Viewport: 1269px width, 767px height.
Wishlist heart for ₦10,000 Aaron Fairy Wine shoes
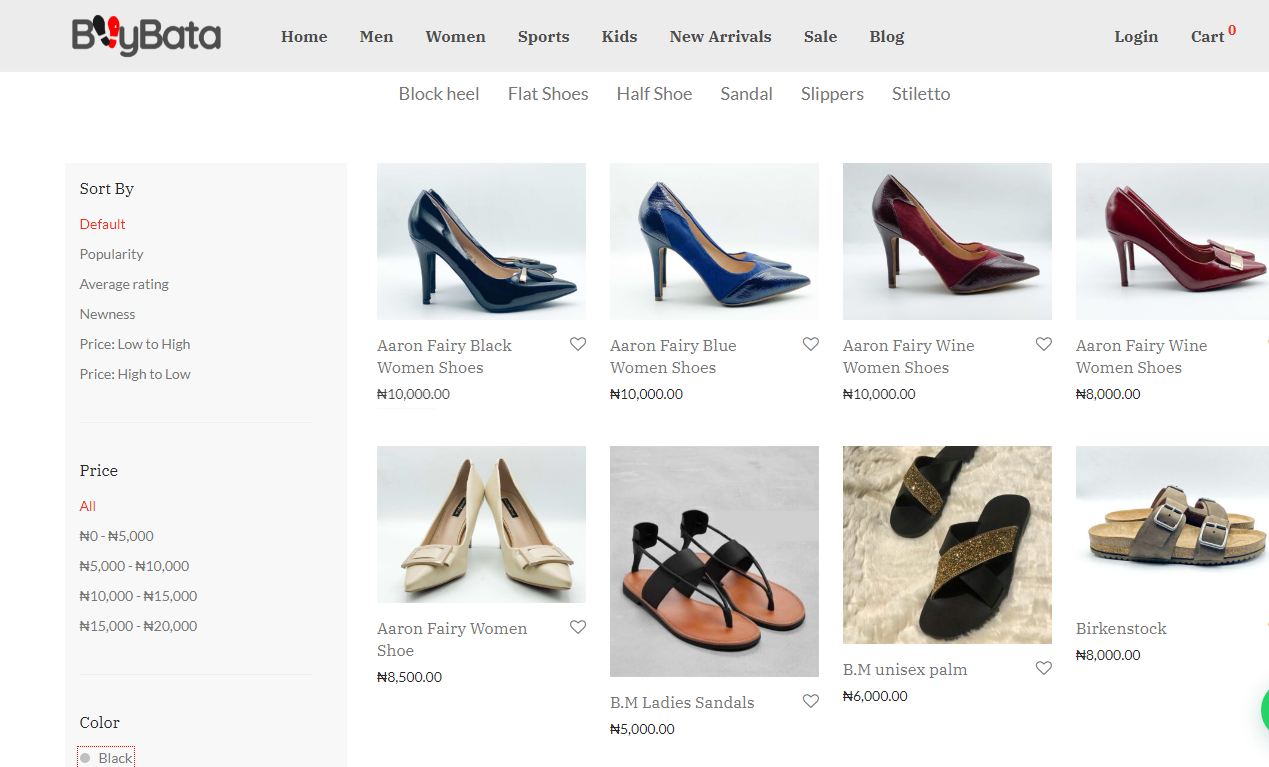[x=1044, y=344]
